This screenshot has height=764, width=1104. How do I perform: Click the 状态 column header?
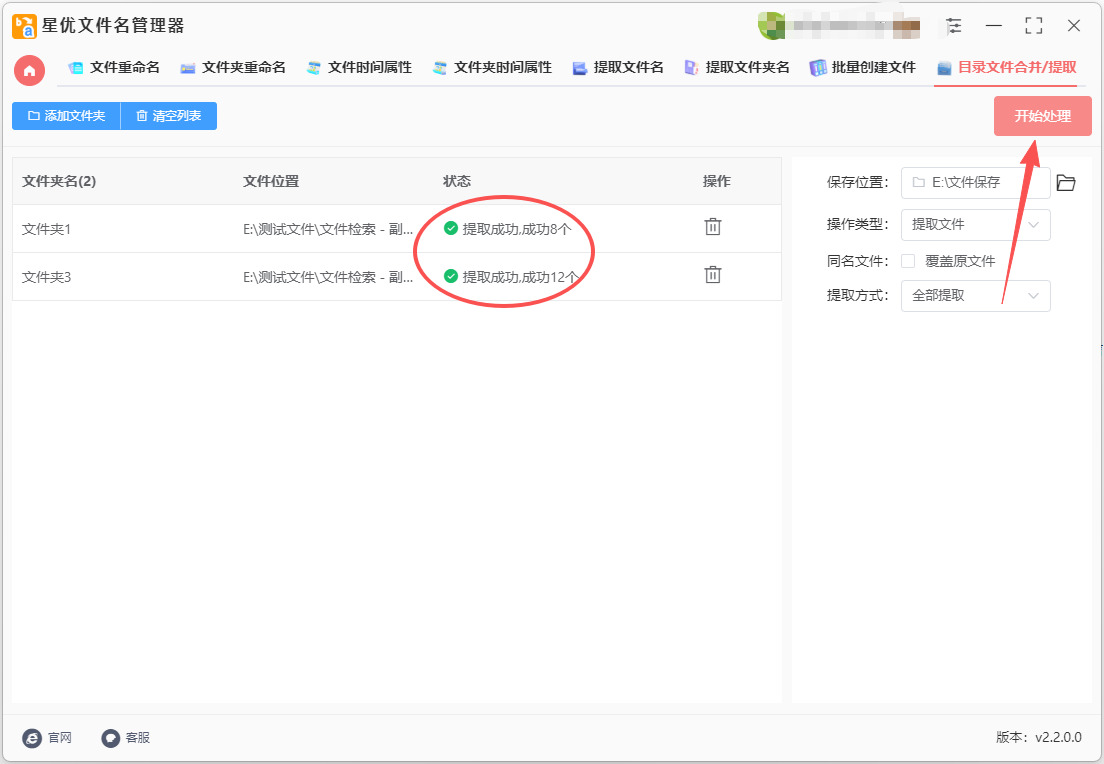(457, 181)
